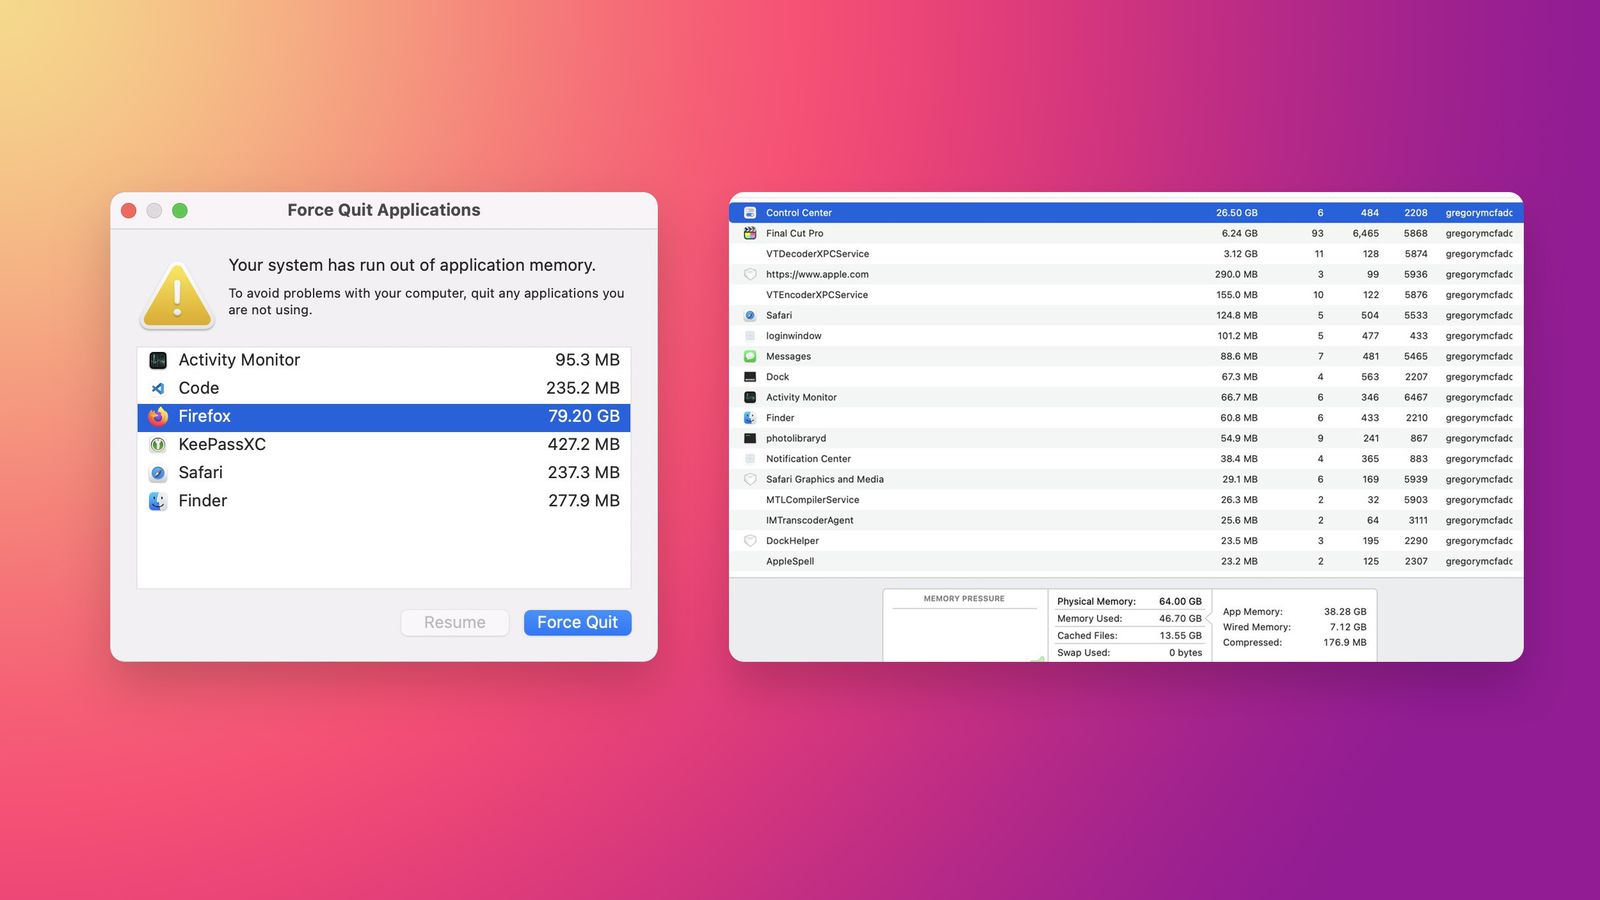Click the Notification Center process icon
This screenshot has height=900, width=1600.
tap(750, 459)
